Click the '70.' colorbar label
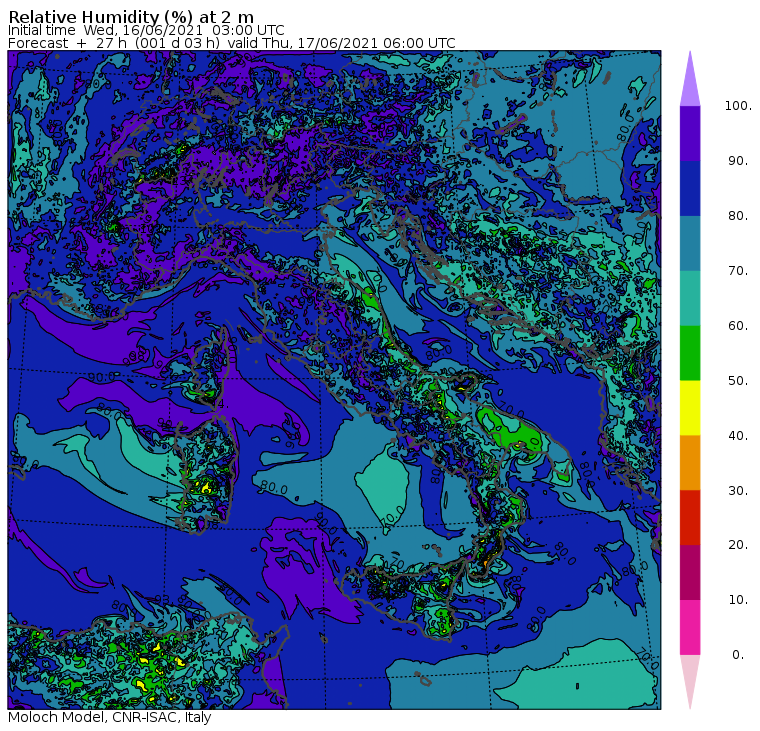This screenshot has width=760, height=731. (738, 270)
